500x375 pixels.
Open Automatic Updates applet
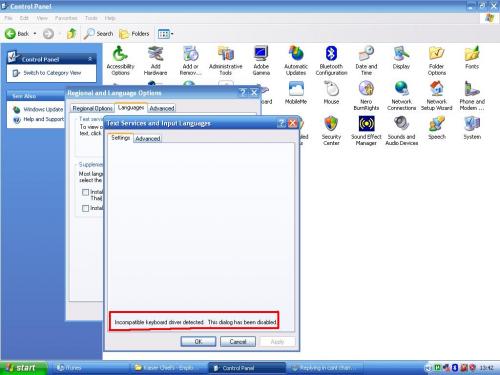coord(296,61)
